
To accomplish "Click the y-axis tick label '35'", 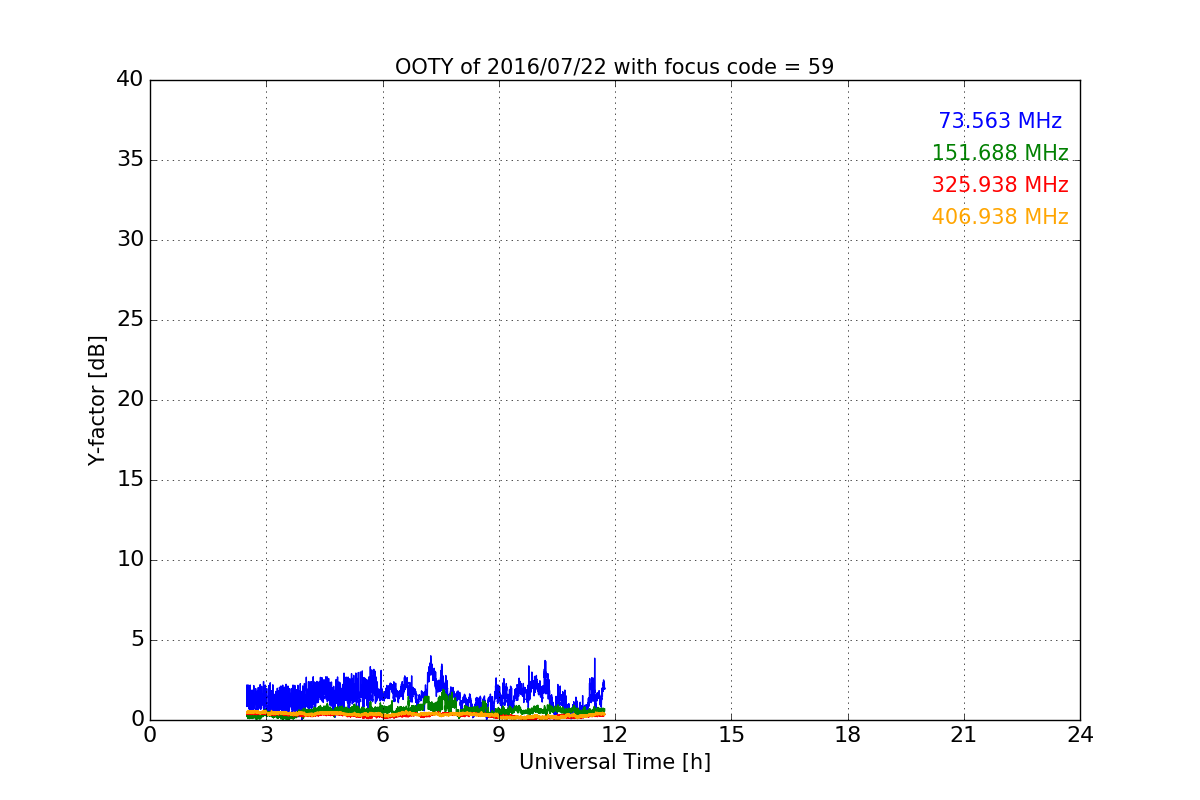I will (x=130, y=159).
